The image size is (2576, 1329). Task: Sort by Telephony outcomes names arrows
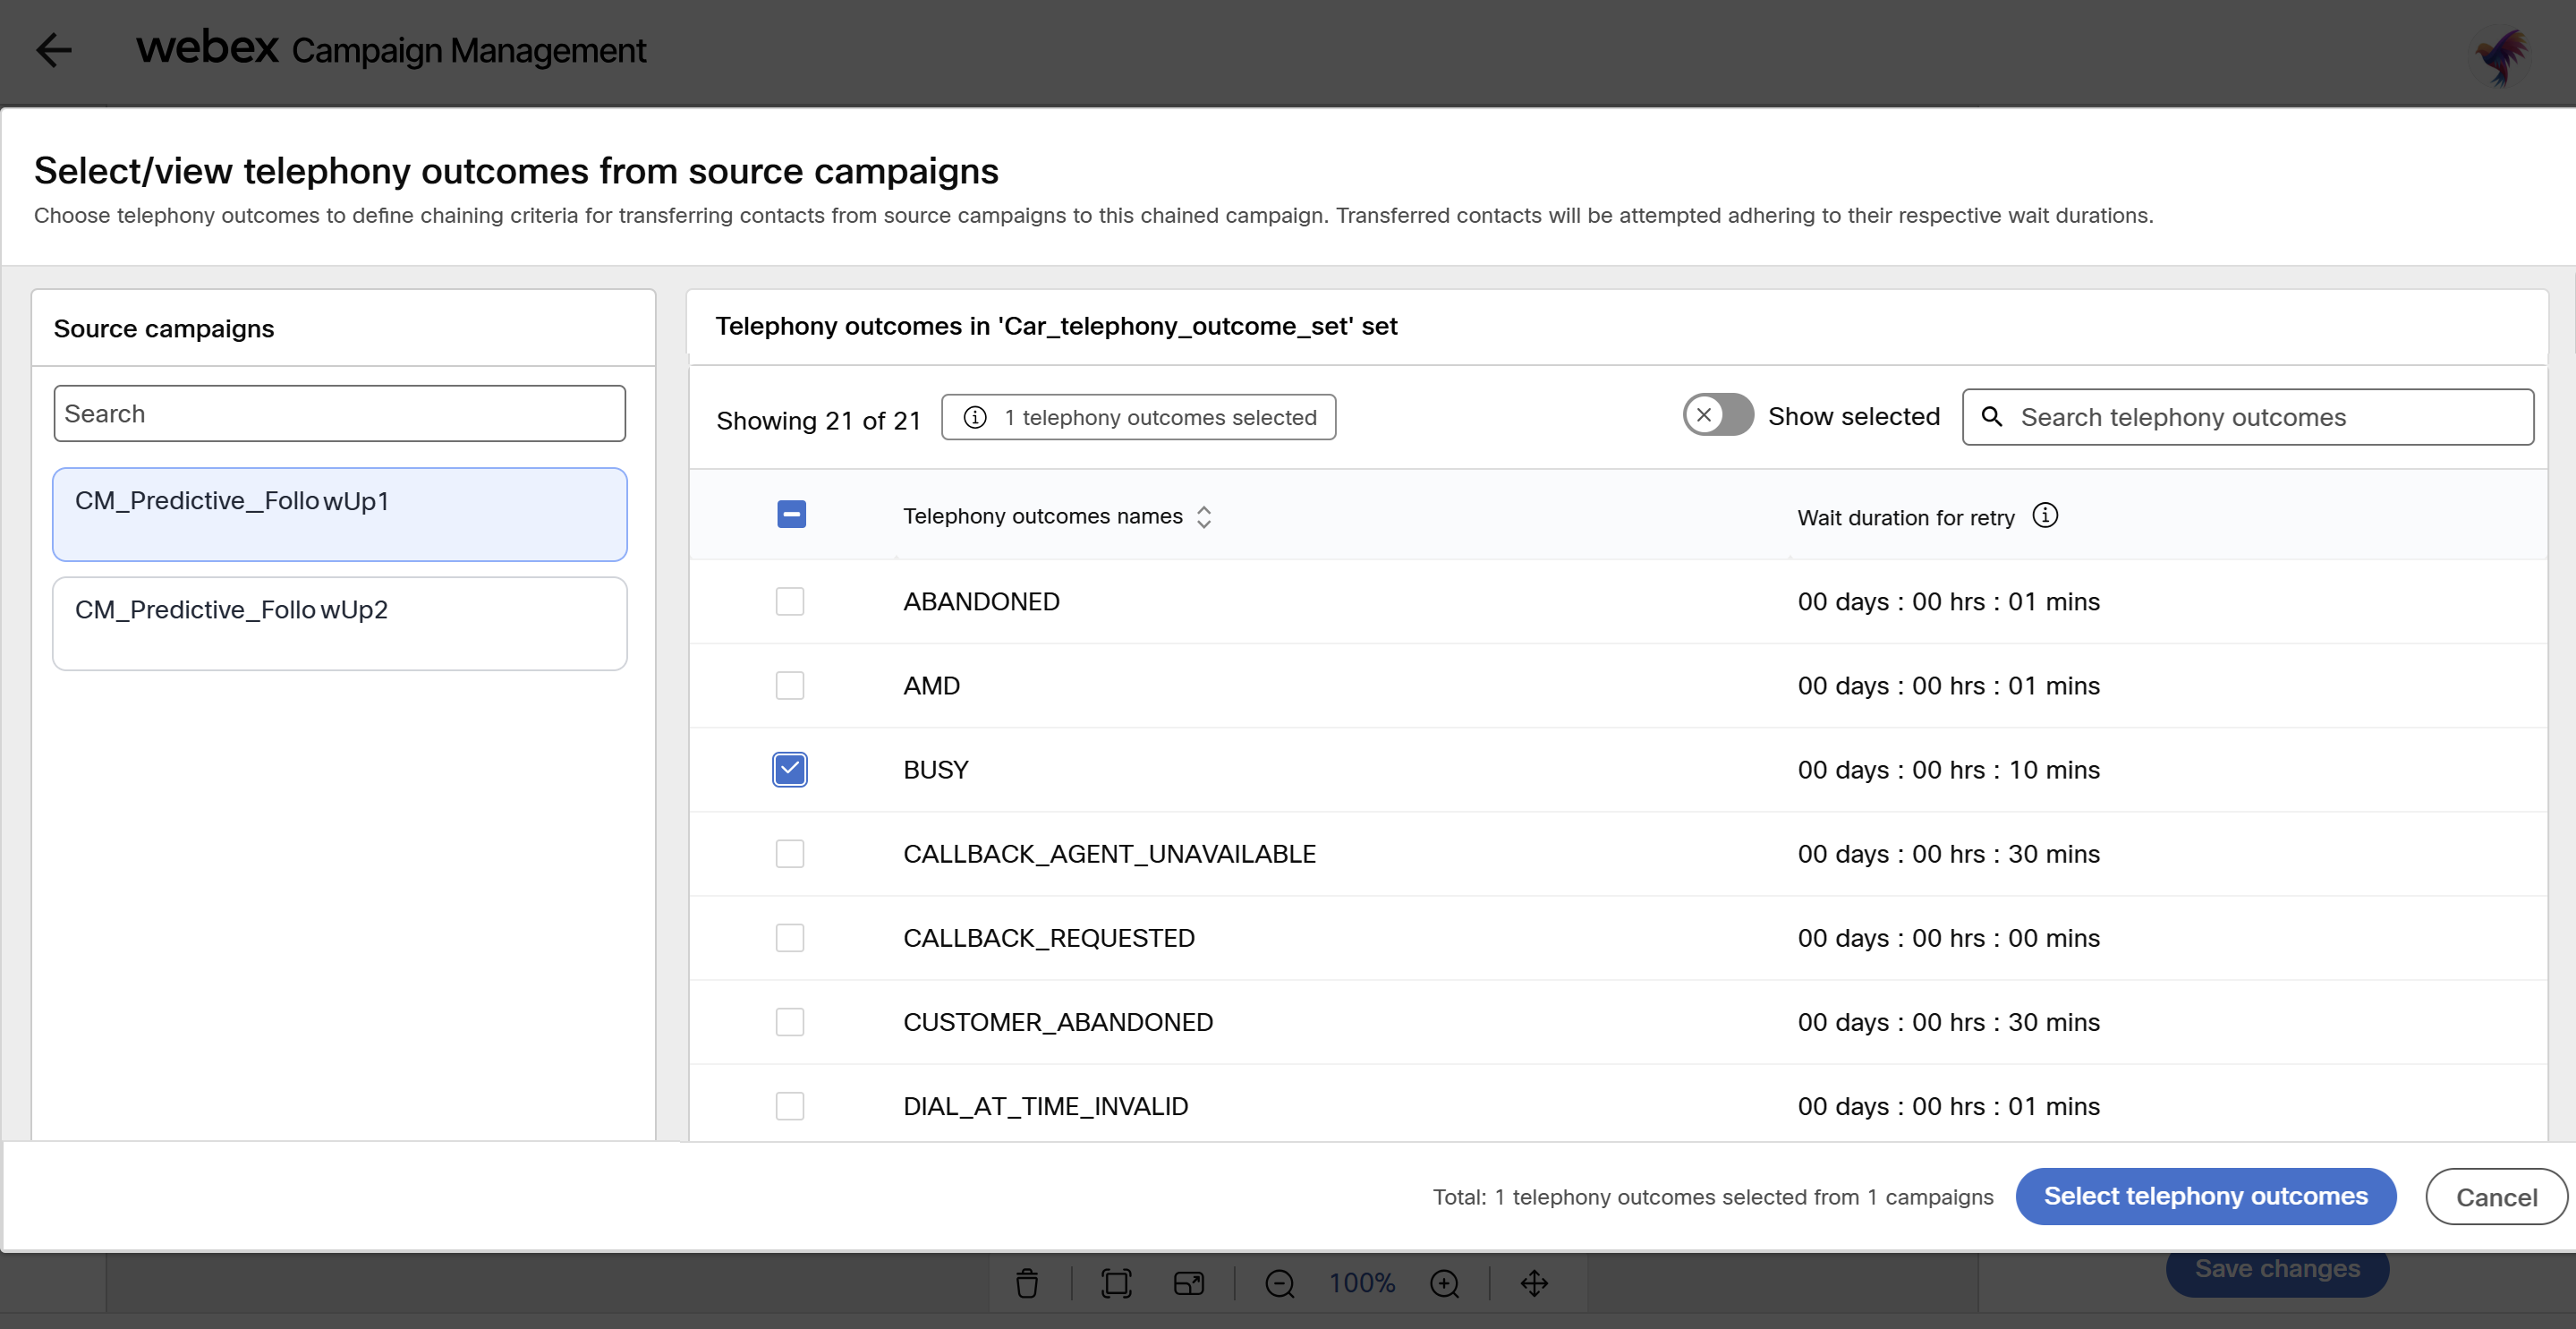click(x=1204, y=517)
